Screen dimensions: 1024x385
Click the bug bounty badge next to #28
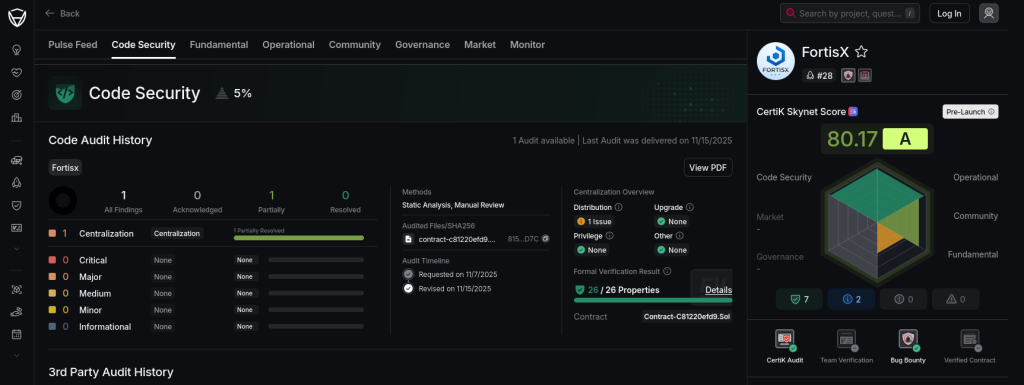click(848, 76)
